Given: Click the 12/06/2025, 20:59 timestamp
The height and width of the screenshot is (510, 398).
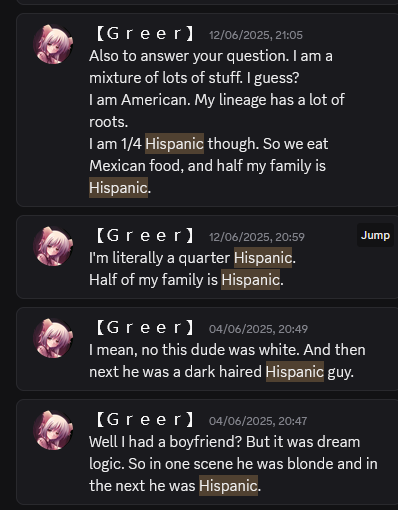Looking at the screenshot, I should pos(257,237).
